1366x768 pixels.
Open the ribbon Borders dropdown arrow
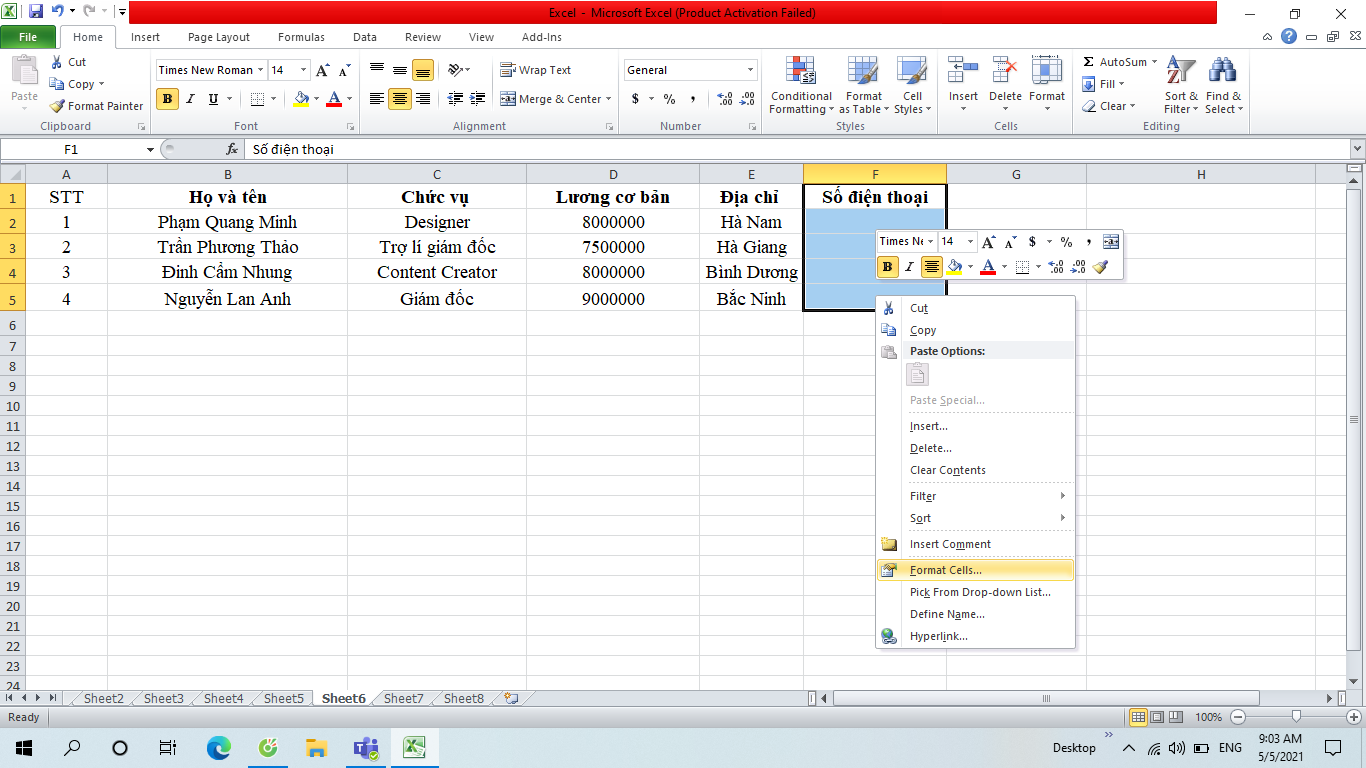click(x=275, y=99)
